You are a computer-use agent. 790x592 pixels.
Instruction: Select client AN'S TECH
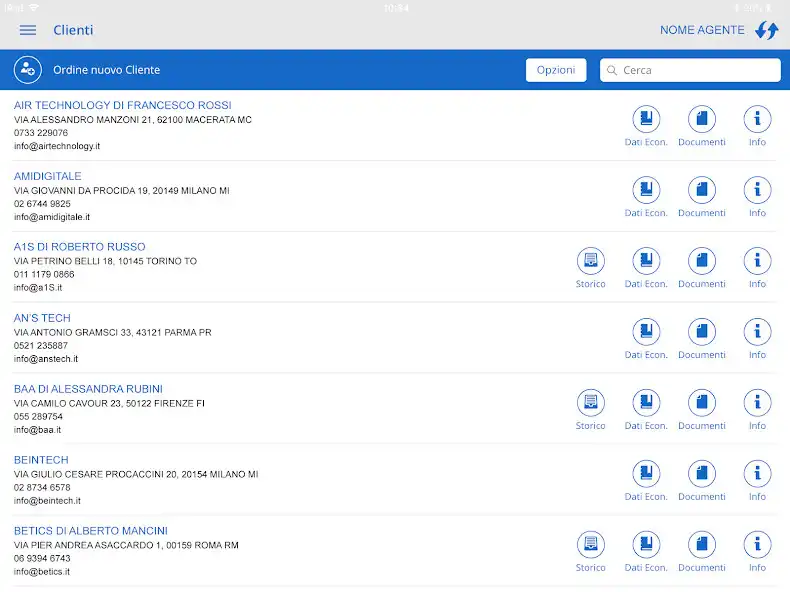tap(42, 318)
